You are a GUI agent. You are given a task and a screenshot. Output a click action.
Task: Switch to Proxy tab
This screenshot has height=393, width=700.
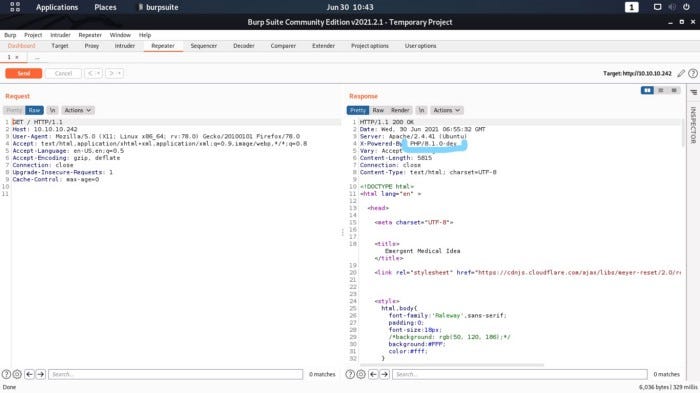[92, 46]
